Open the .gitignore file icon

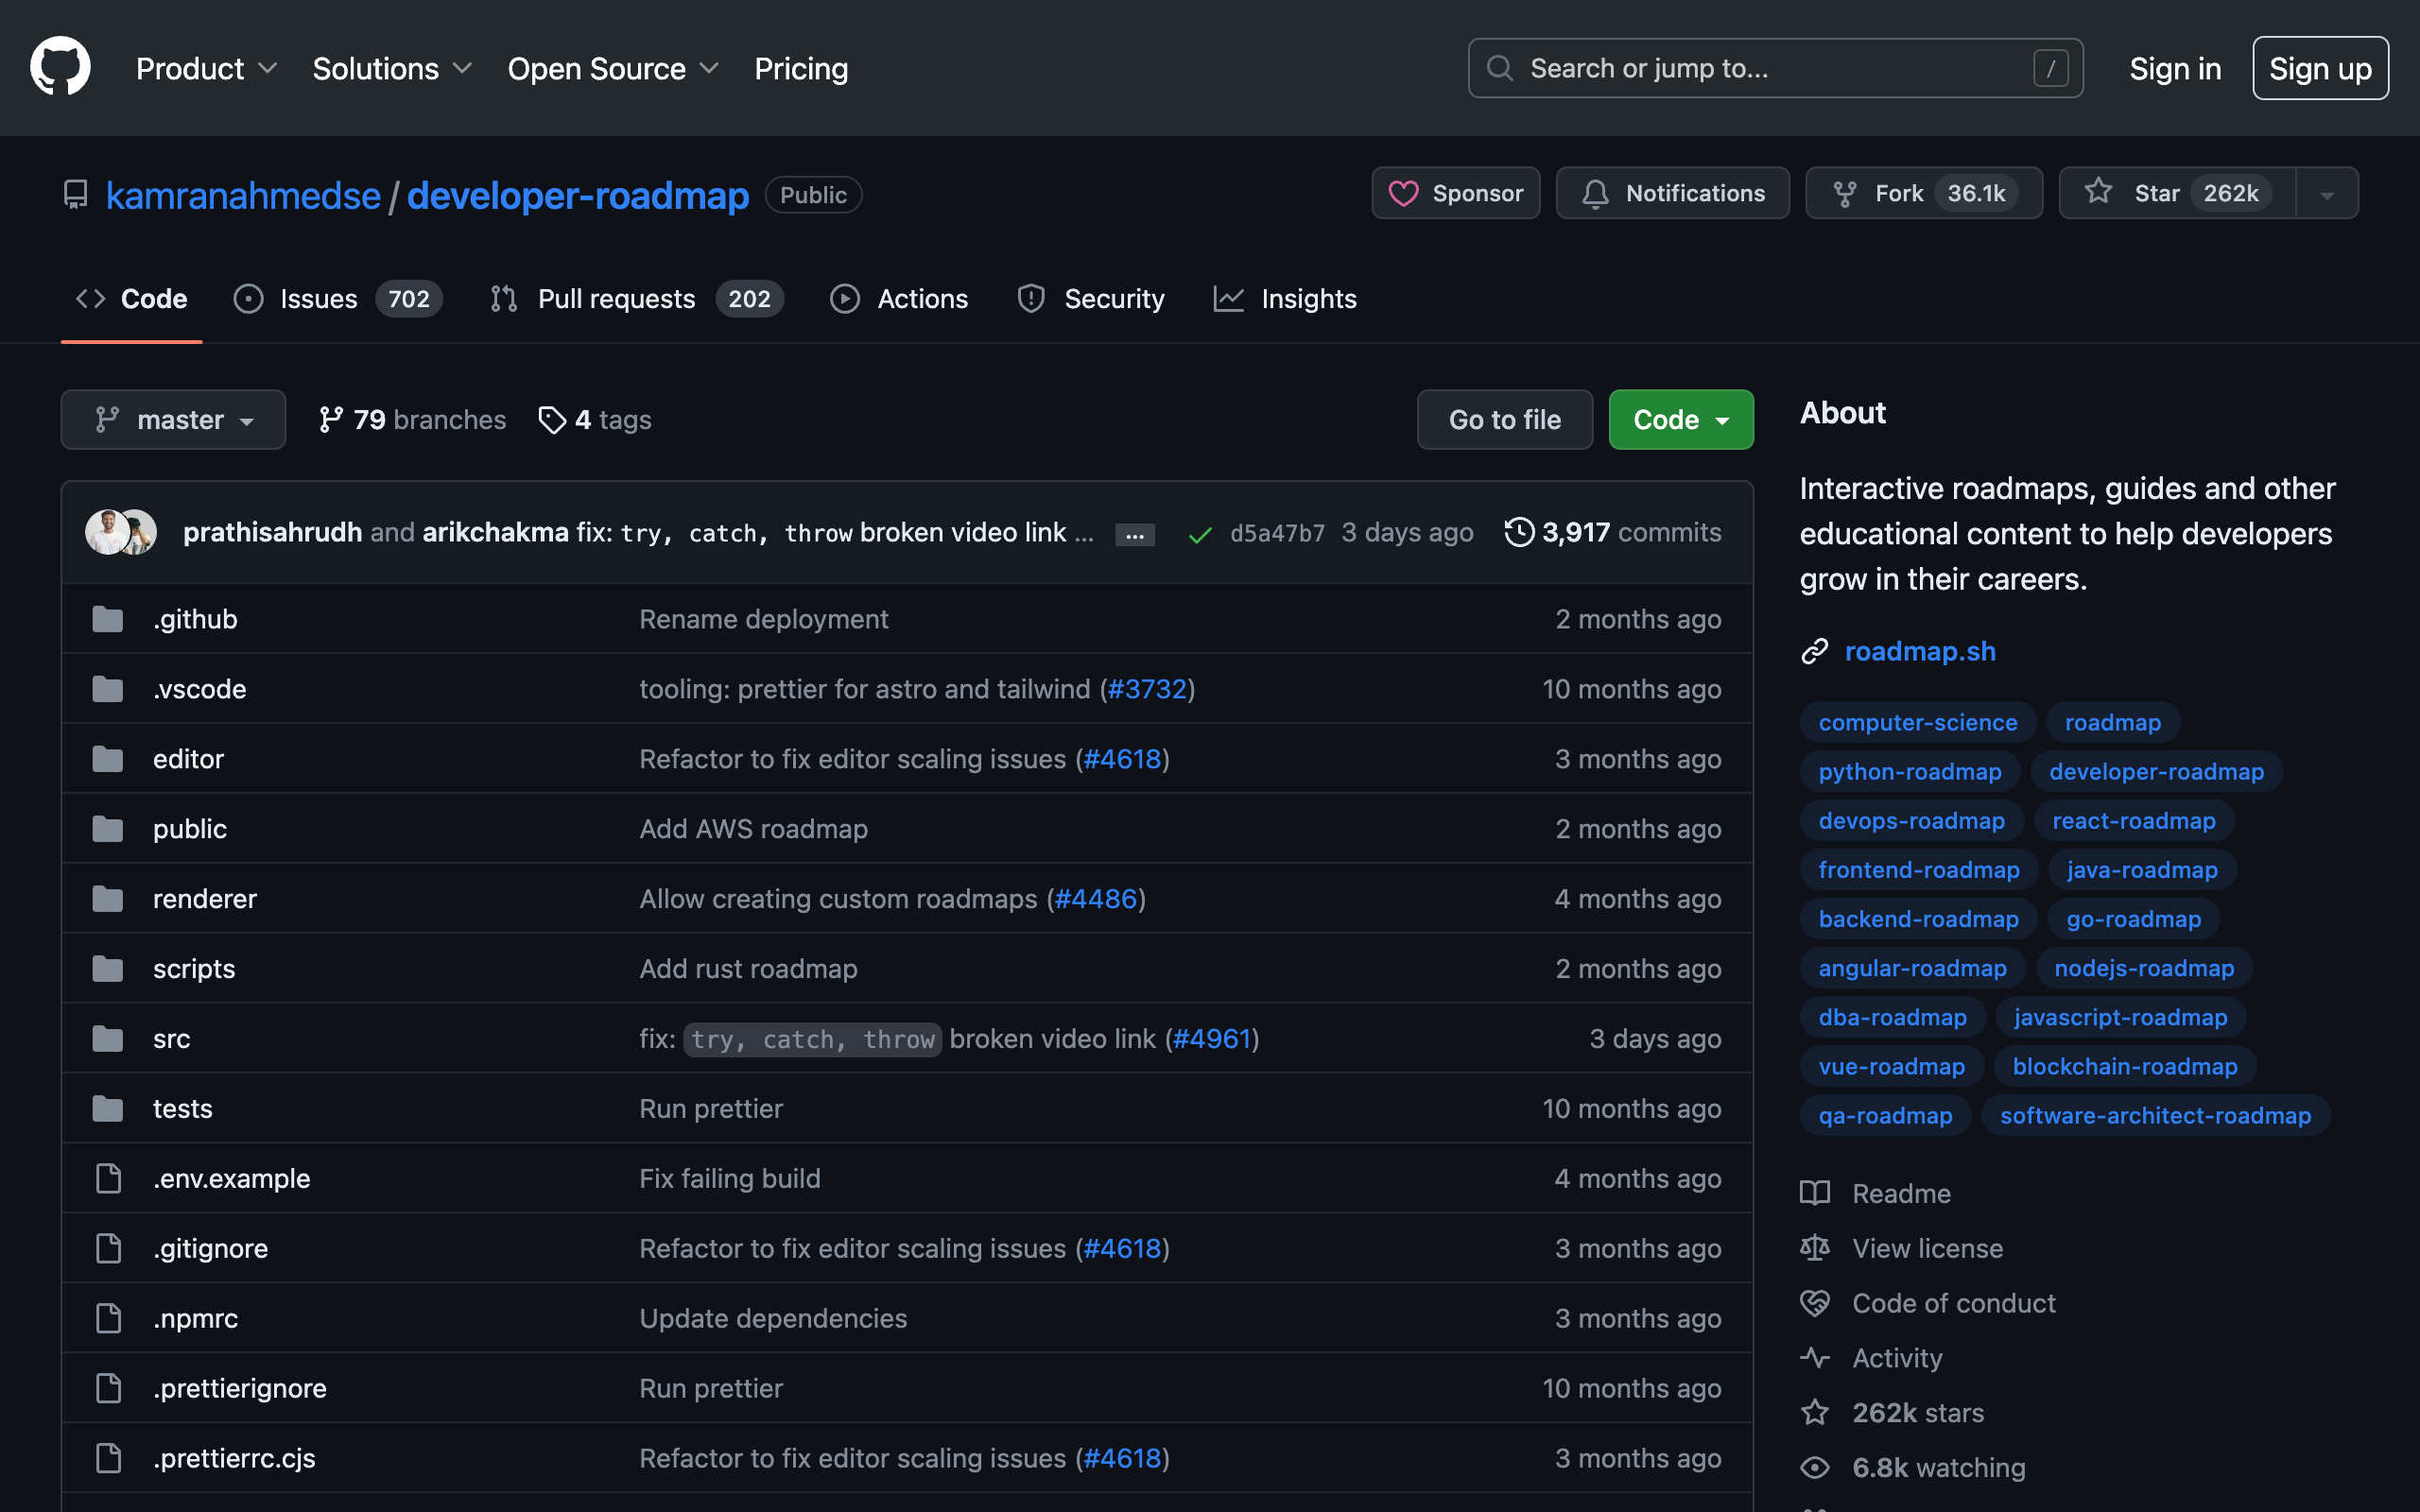[108, 1249]
